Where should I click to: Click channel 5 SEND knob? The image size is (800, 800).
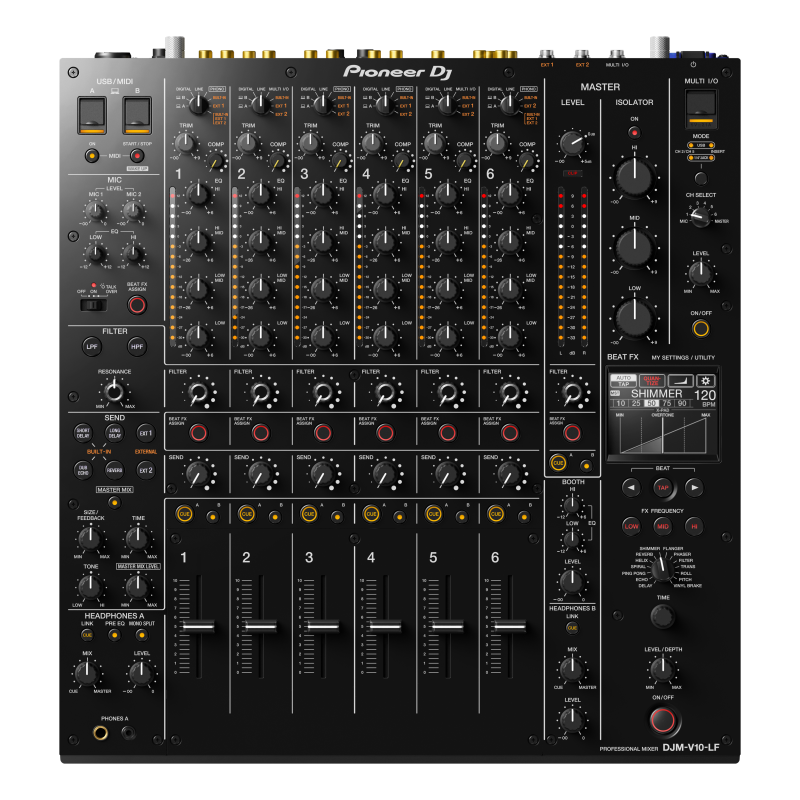447,475
